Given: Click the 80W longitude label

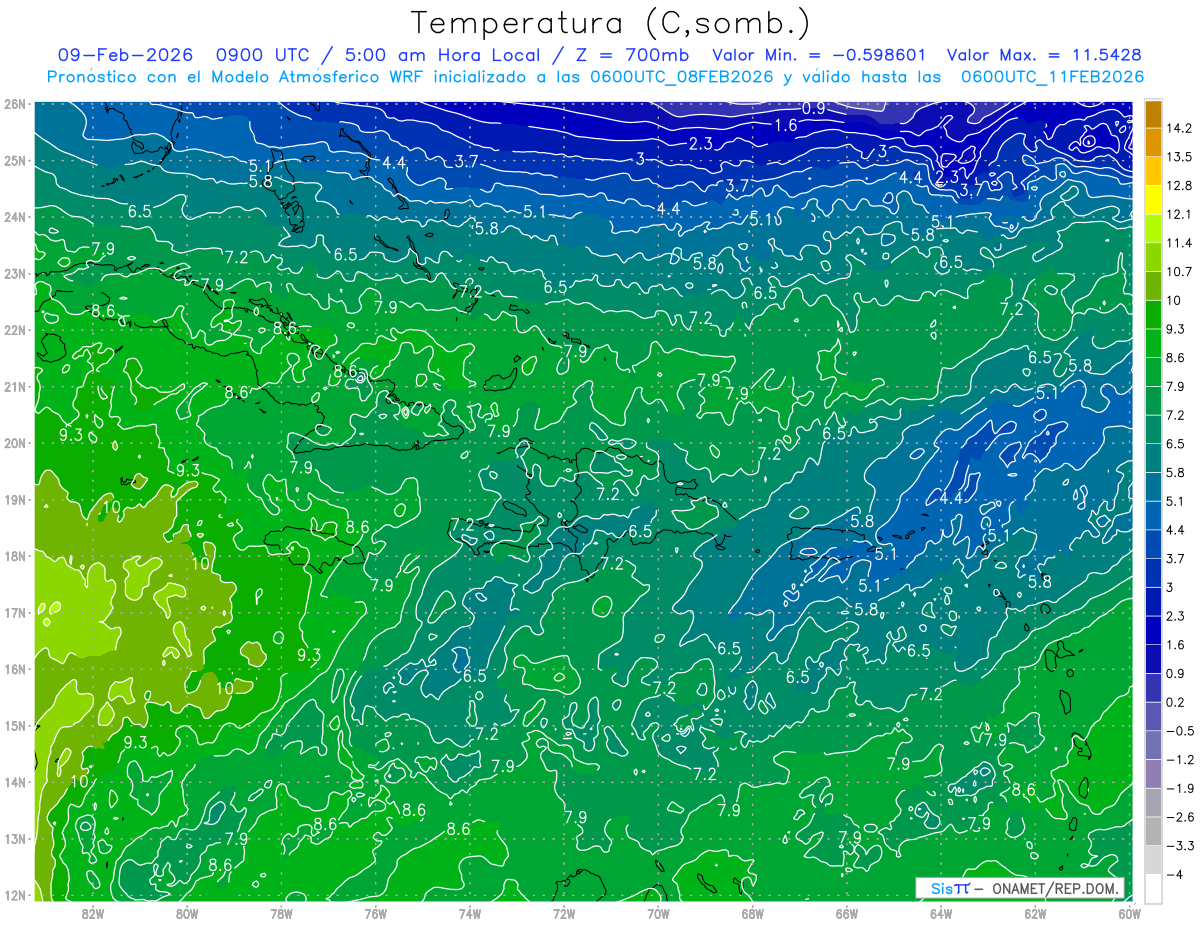Looking at the screenshot, I should pyautogui.click(x=187, y=913).
